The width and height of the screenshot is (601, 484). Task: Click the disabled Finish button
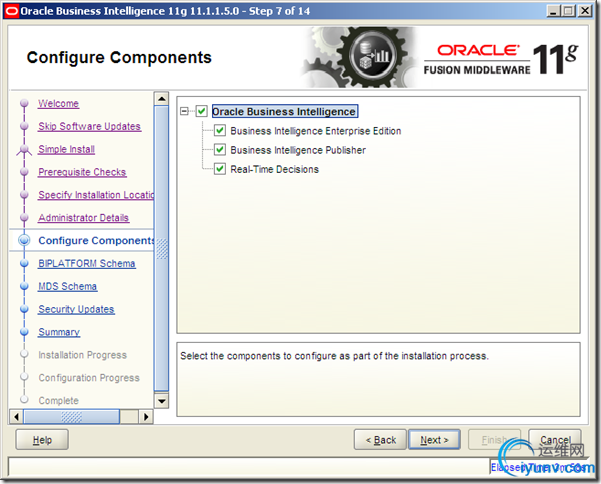coord(494,440)
